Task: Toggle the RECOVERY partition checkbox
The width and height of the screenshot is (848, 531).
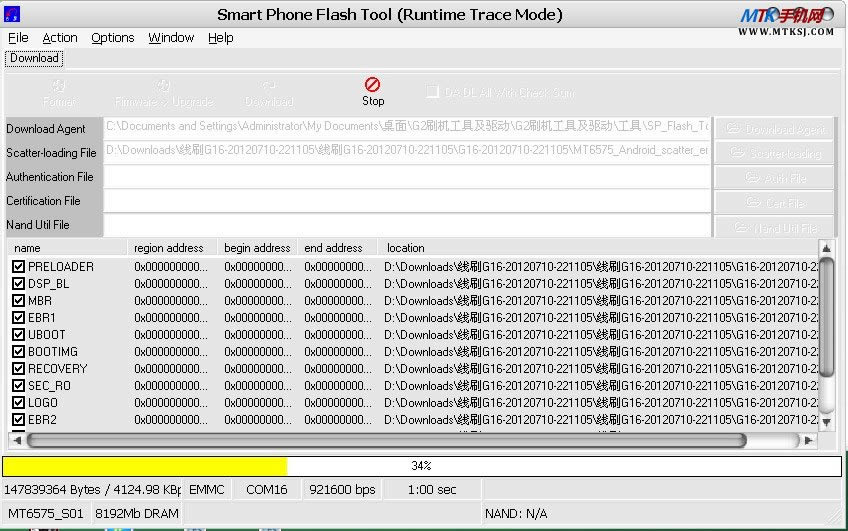Action: tap(18, 369)
